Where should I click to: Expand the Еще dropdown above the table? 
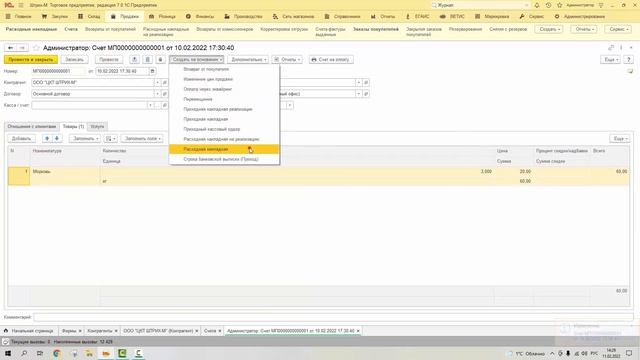620,139
